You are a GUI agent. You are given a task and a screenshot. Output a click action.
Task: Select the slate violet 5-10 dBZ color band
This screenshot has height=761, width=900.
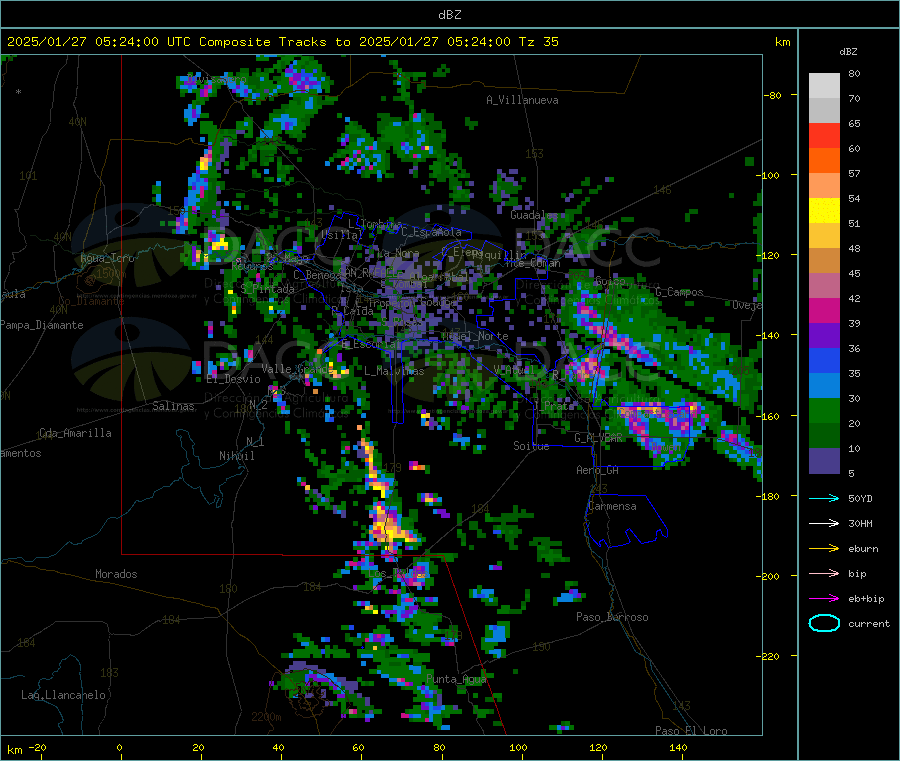(x=824, y=461)
